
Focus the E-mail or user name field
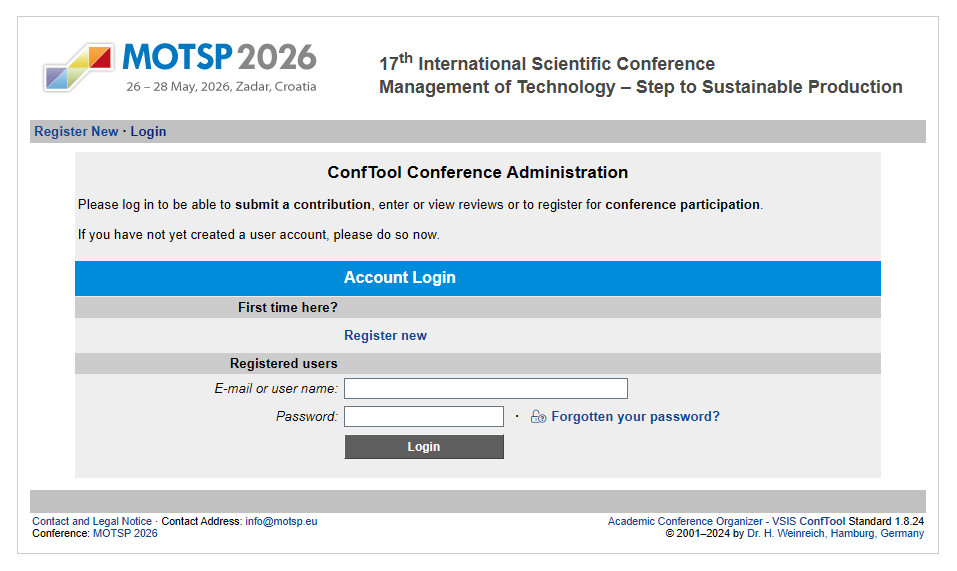tap(485, 389)
